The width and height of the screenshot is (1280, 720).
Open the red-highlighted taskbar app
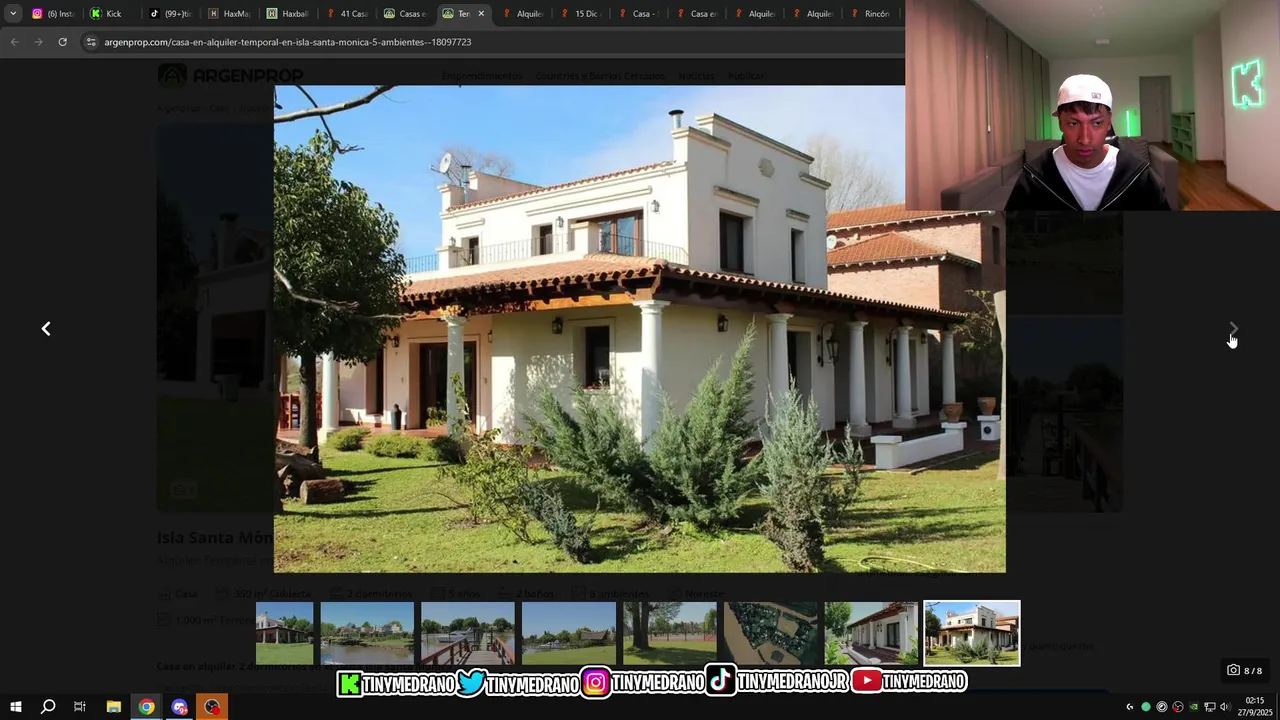(x=212, y=707)
